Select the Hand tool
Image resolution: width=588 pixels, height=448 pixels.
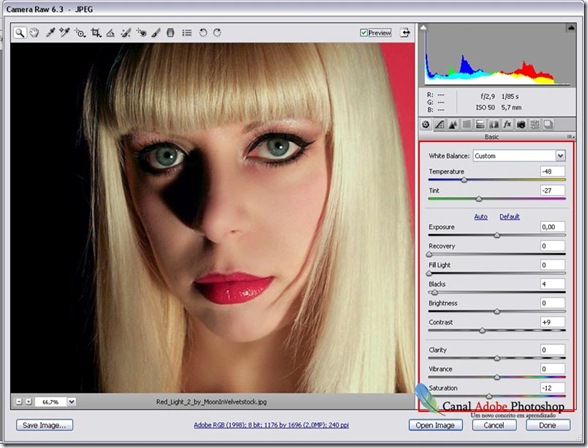coord(34,33)
